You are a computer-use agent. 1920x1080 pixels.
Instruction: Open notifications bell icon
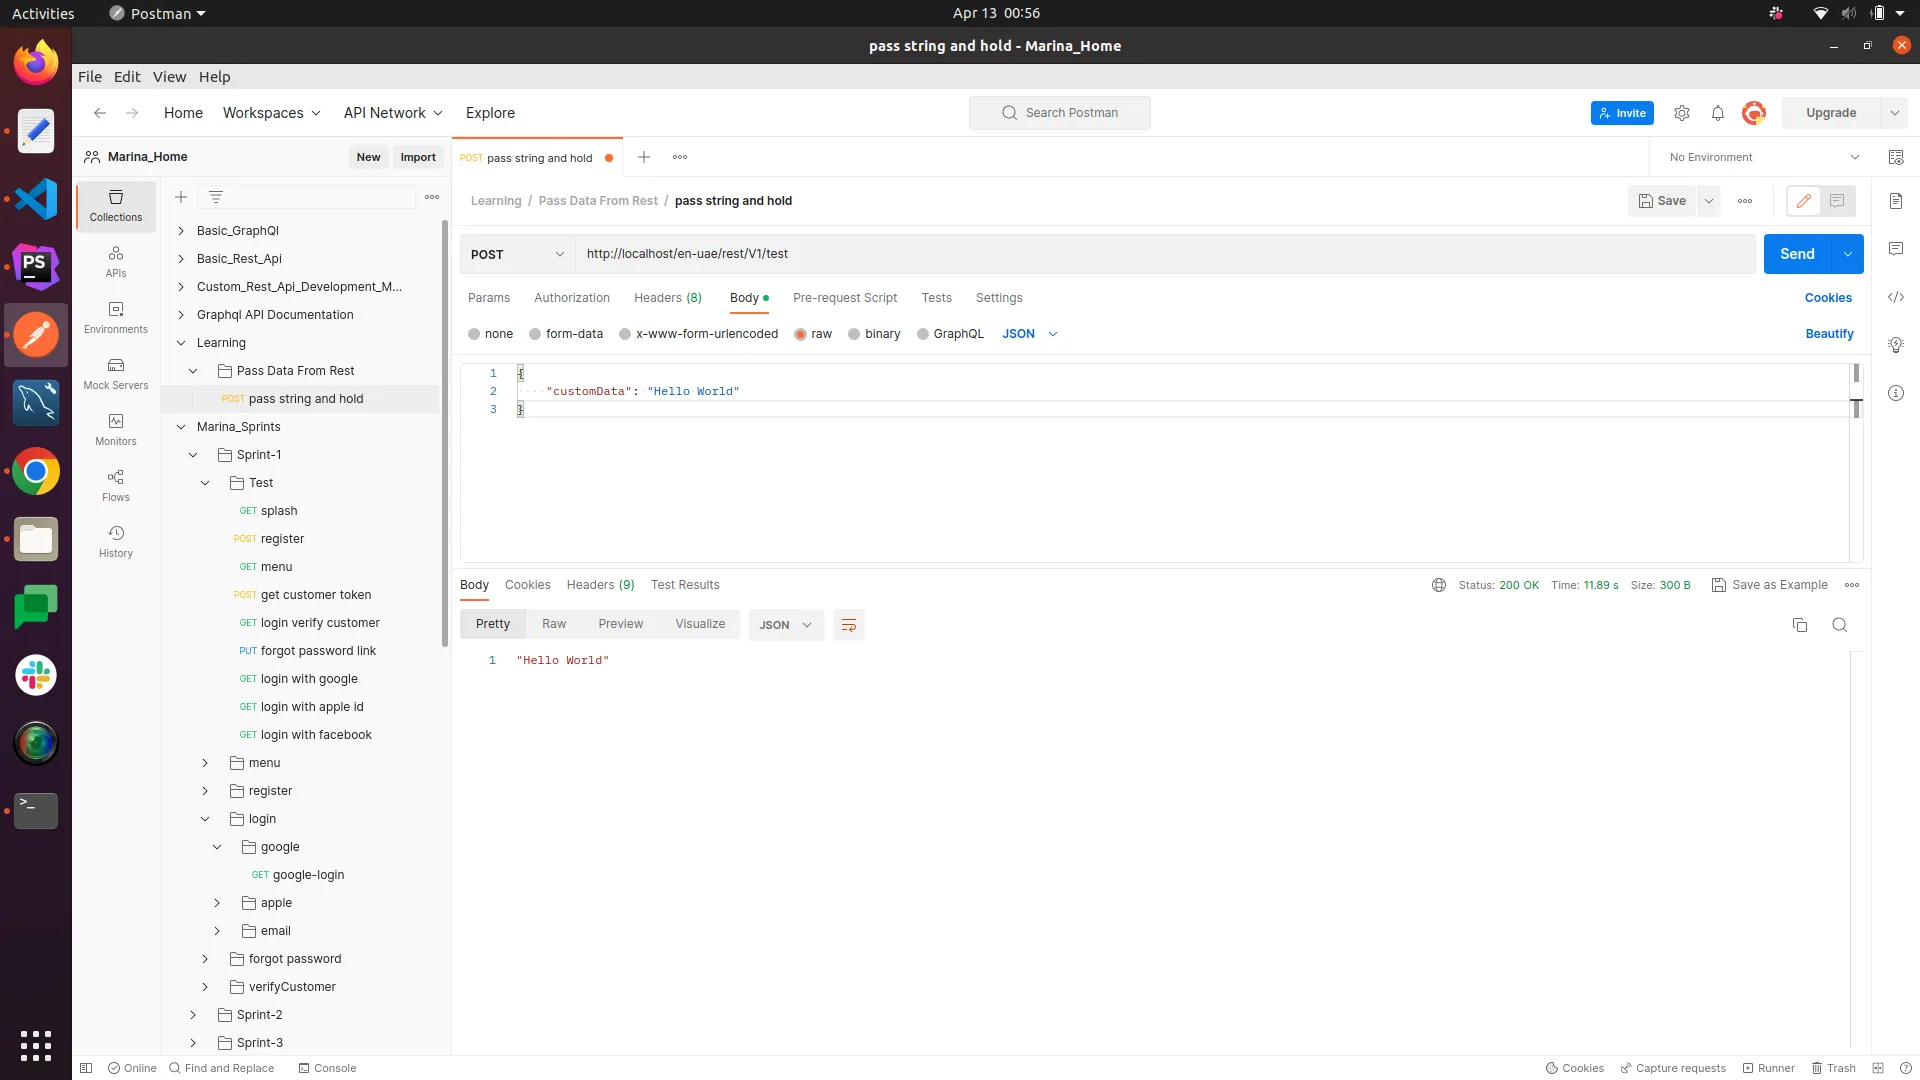[x=1717, y=113]
